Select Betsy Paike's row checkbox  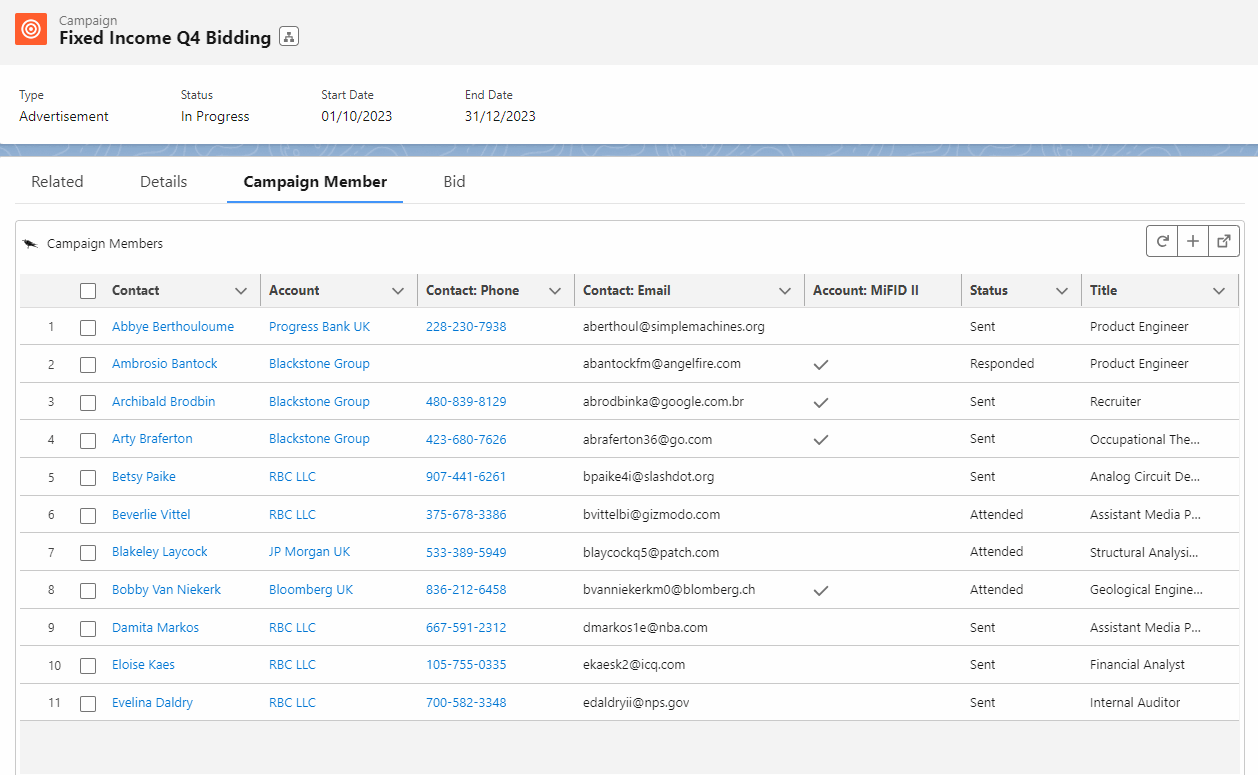tap(88, 478)
